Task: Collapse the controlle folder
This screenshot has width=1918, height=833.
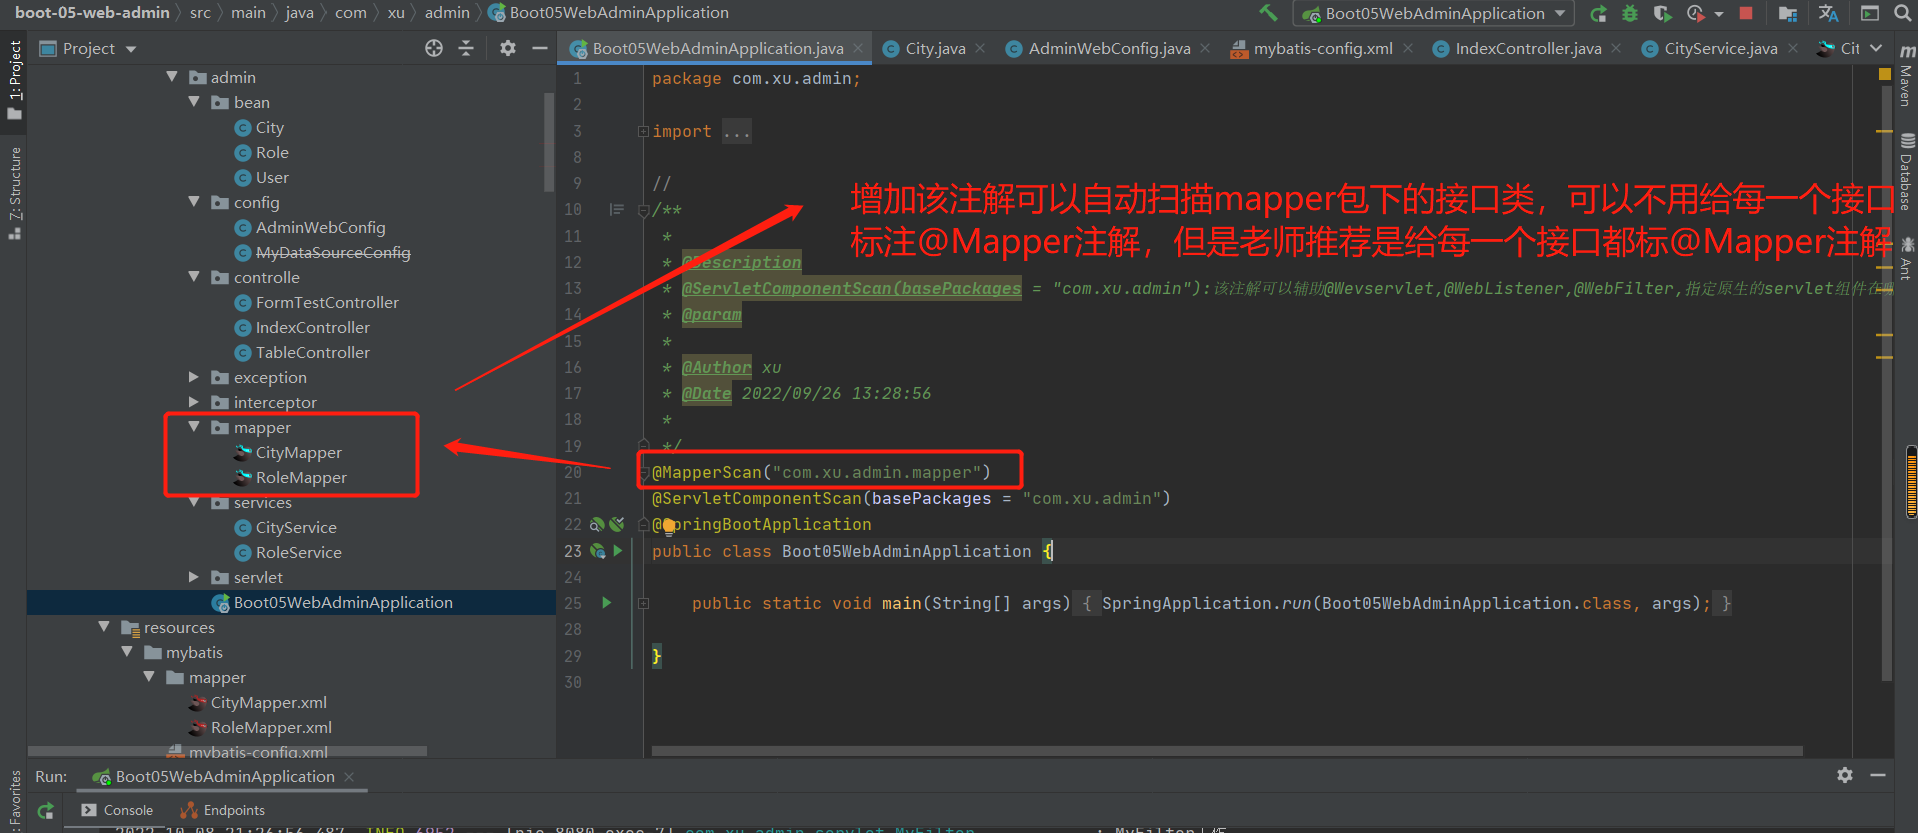Action: [x=194, y=277]
